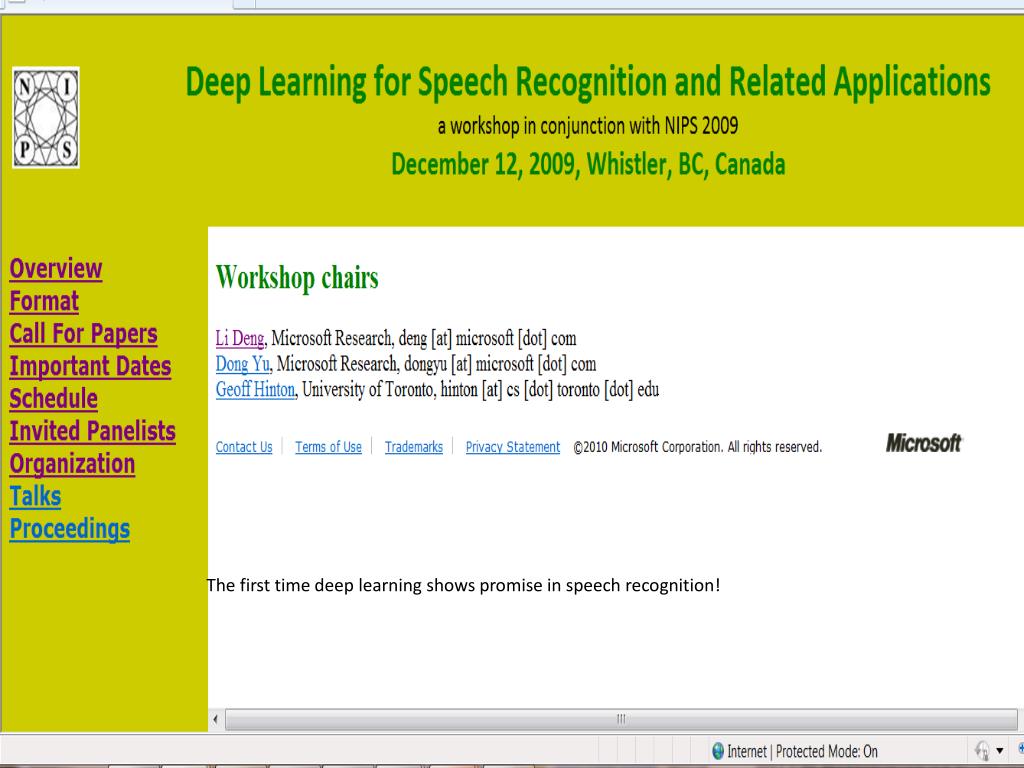The height and width of the screenshot is (768, 1024).
Task: Open the Talks link
Action: click(x=35, y=496)
